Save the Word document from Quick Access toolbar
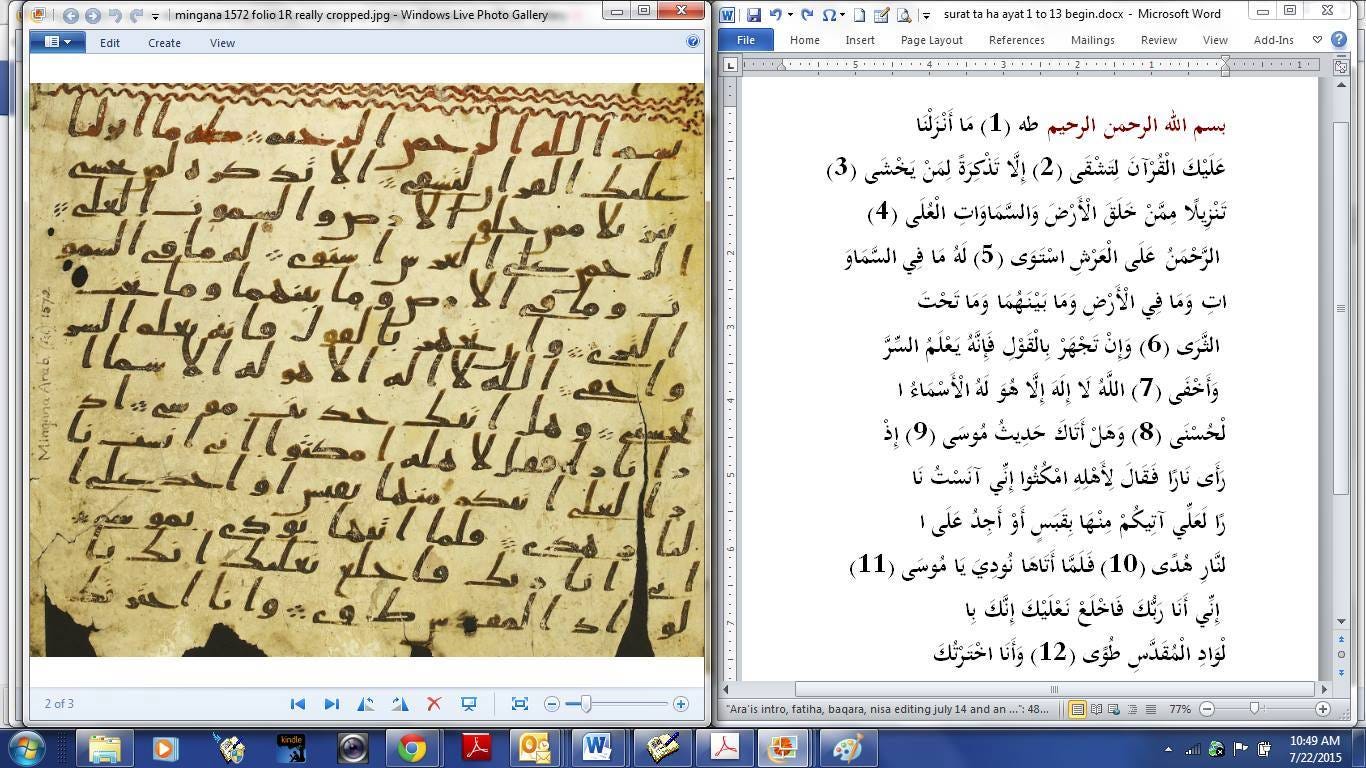 755,15
